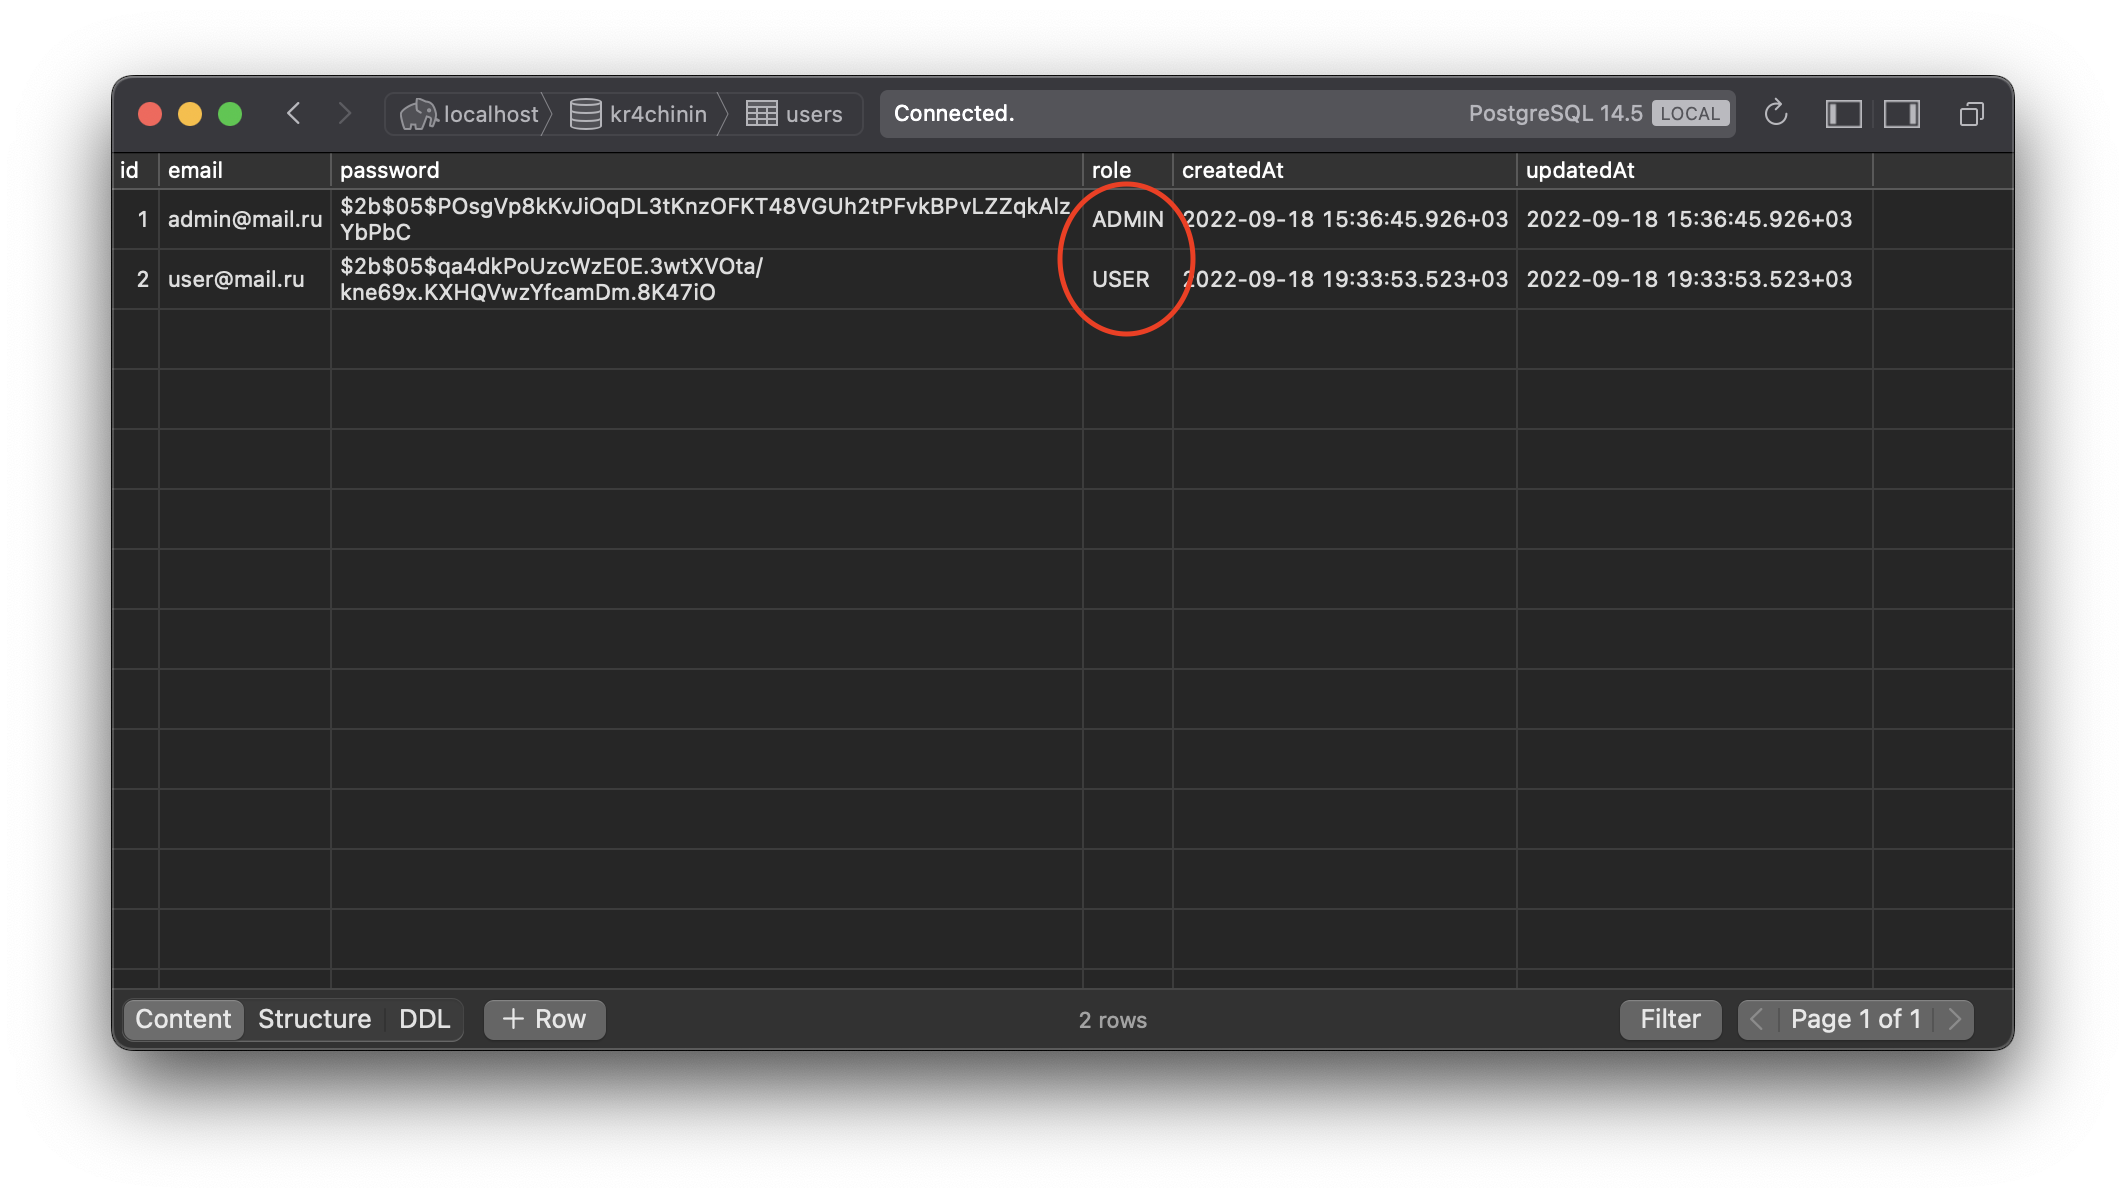Go back with the left chevron
2126x1198 pixels.
click(x=293, y=113)
